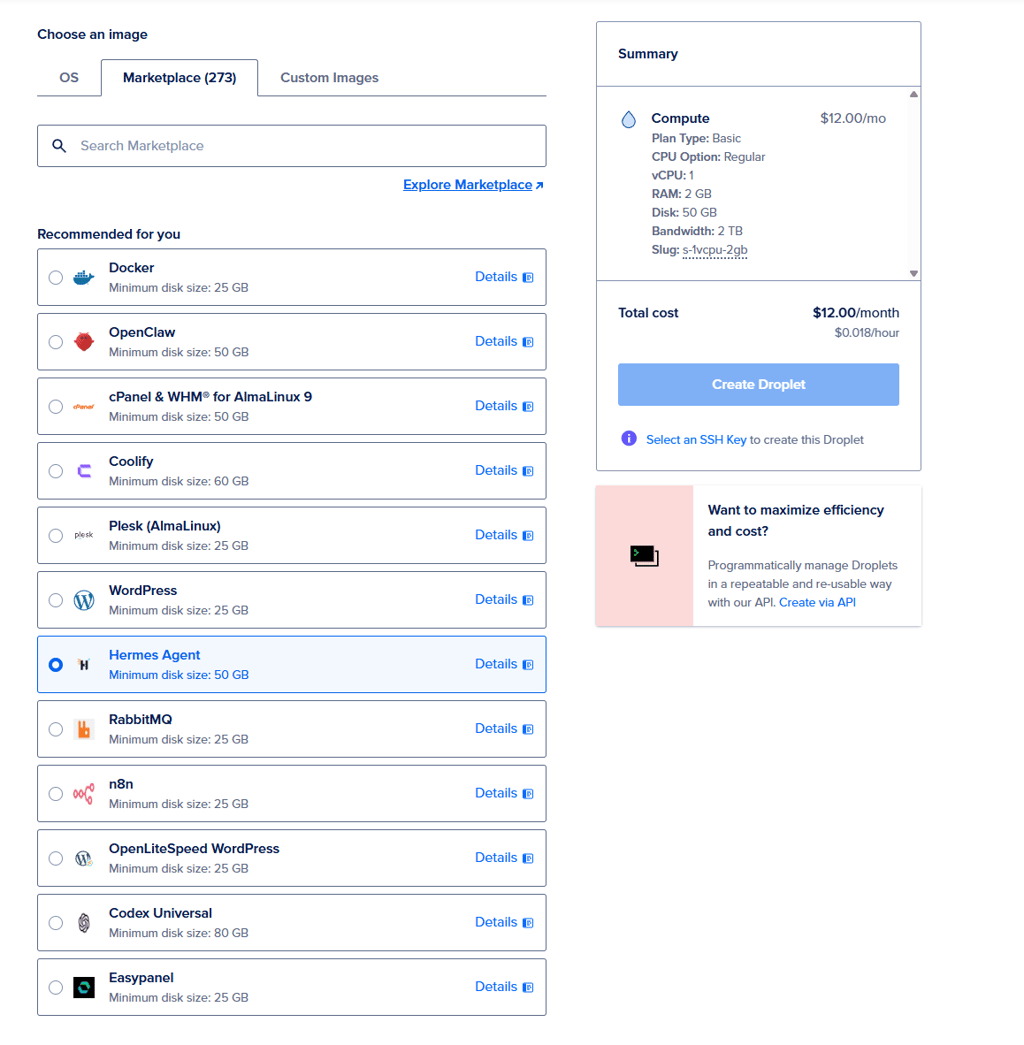1024x1045 pixels.
Task: Open Details for Codex Universal
Action: point(503,922)
